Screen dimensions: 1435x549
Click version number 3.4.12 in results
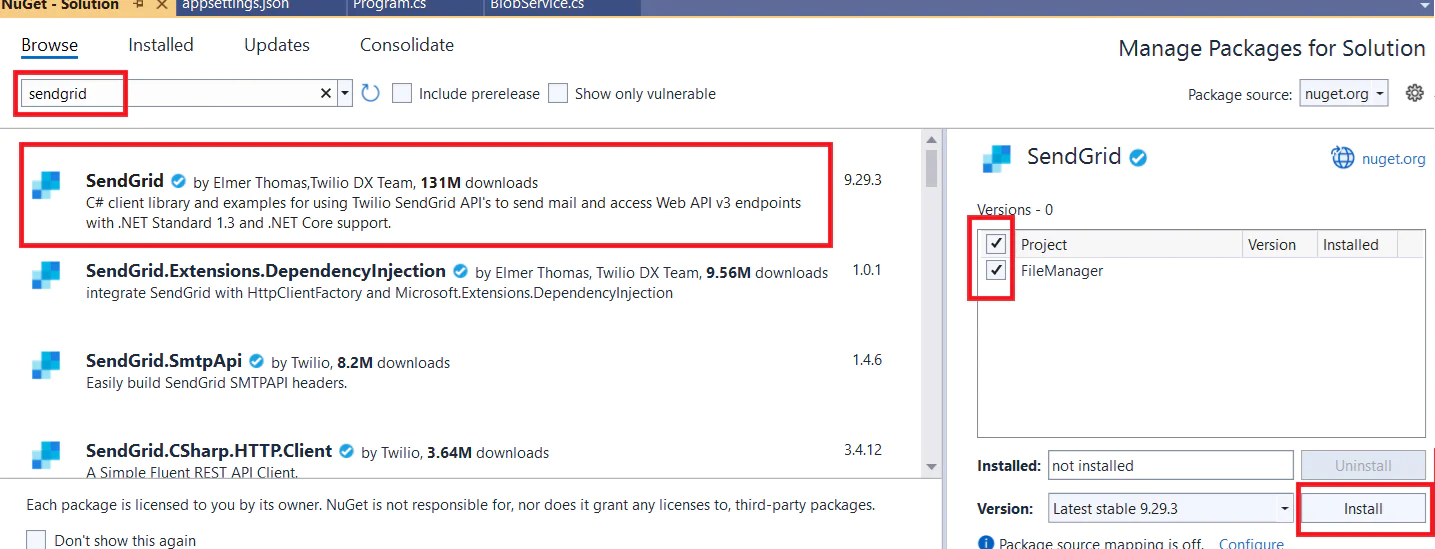click(862, 450)
